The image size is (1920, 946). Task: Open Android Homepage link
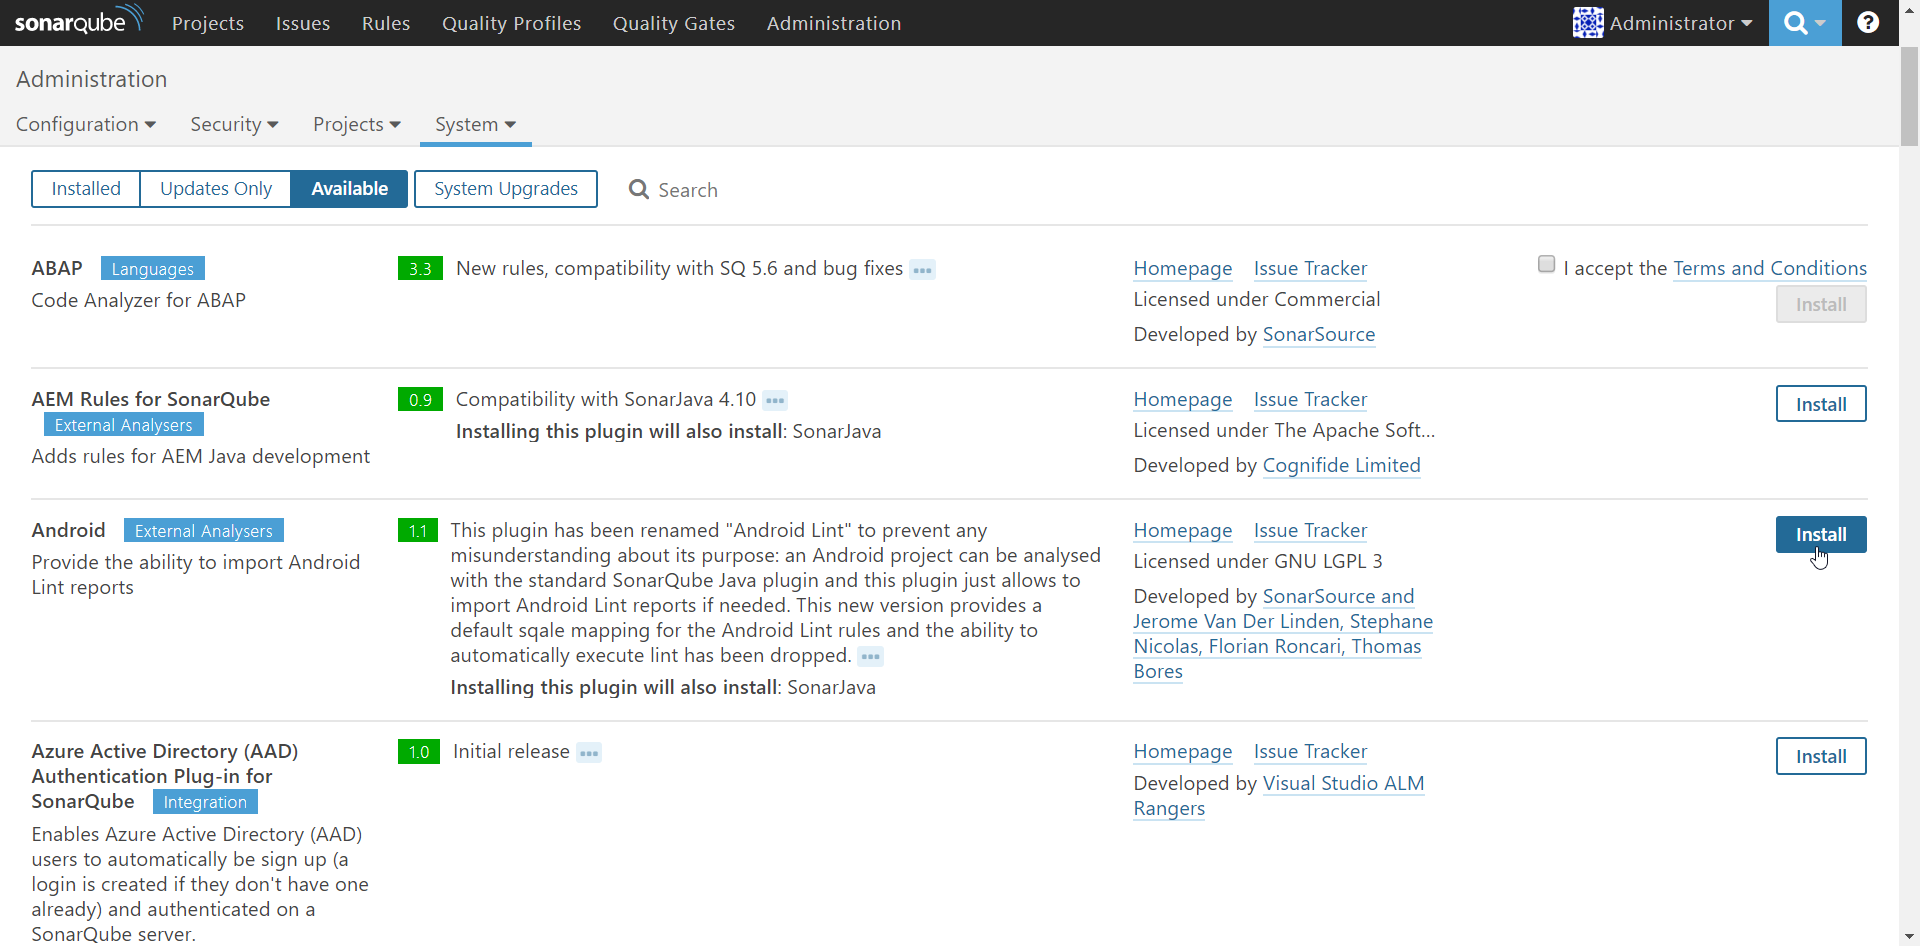pos(1183,530)
